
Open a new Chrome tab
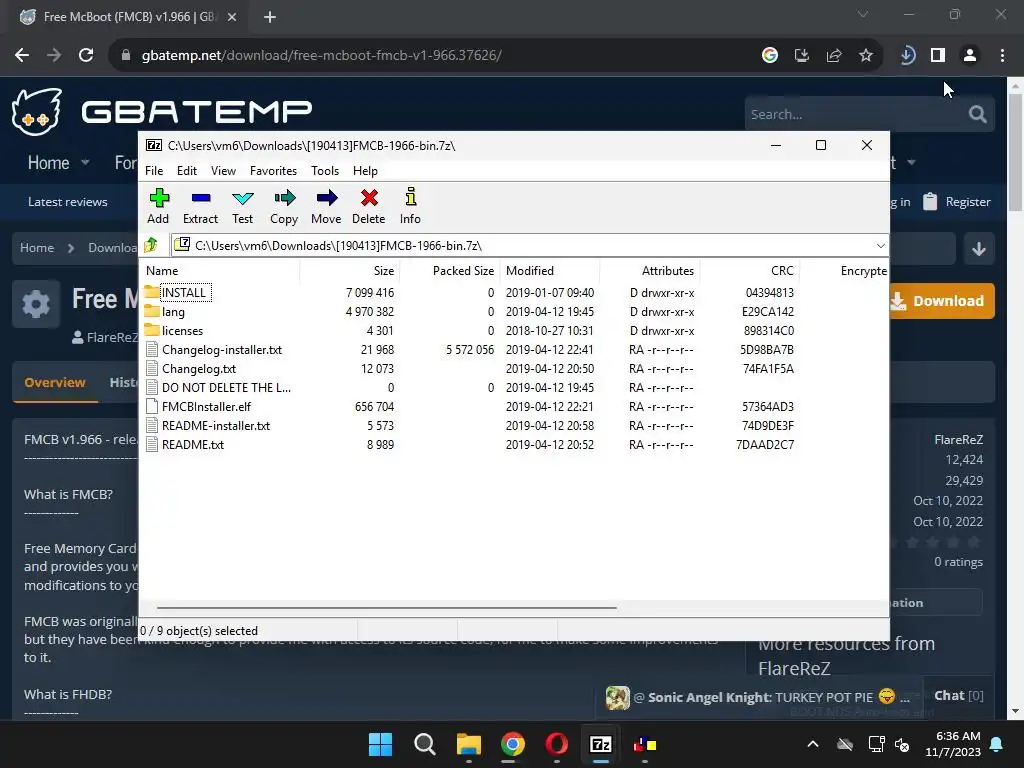(270, 17)
